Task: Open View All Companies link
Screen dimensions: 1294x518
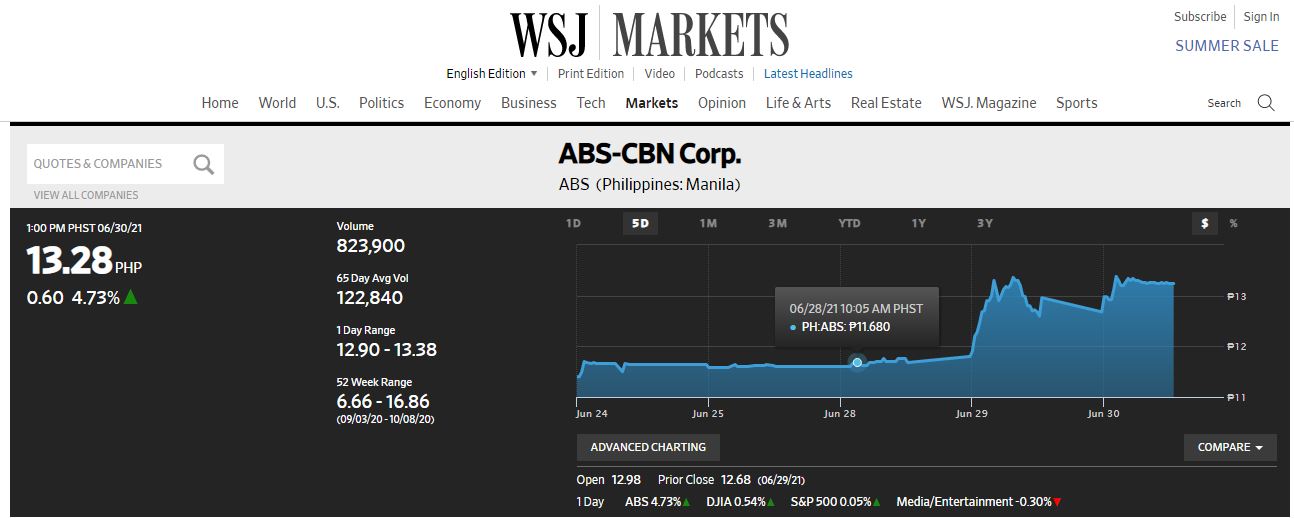Action: coord(86,195)
